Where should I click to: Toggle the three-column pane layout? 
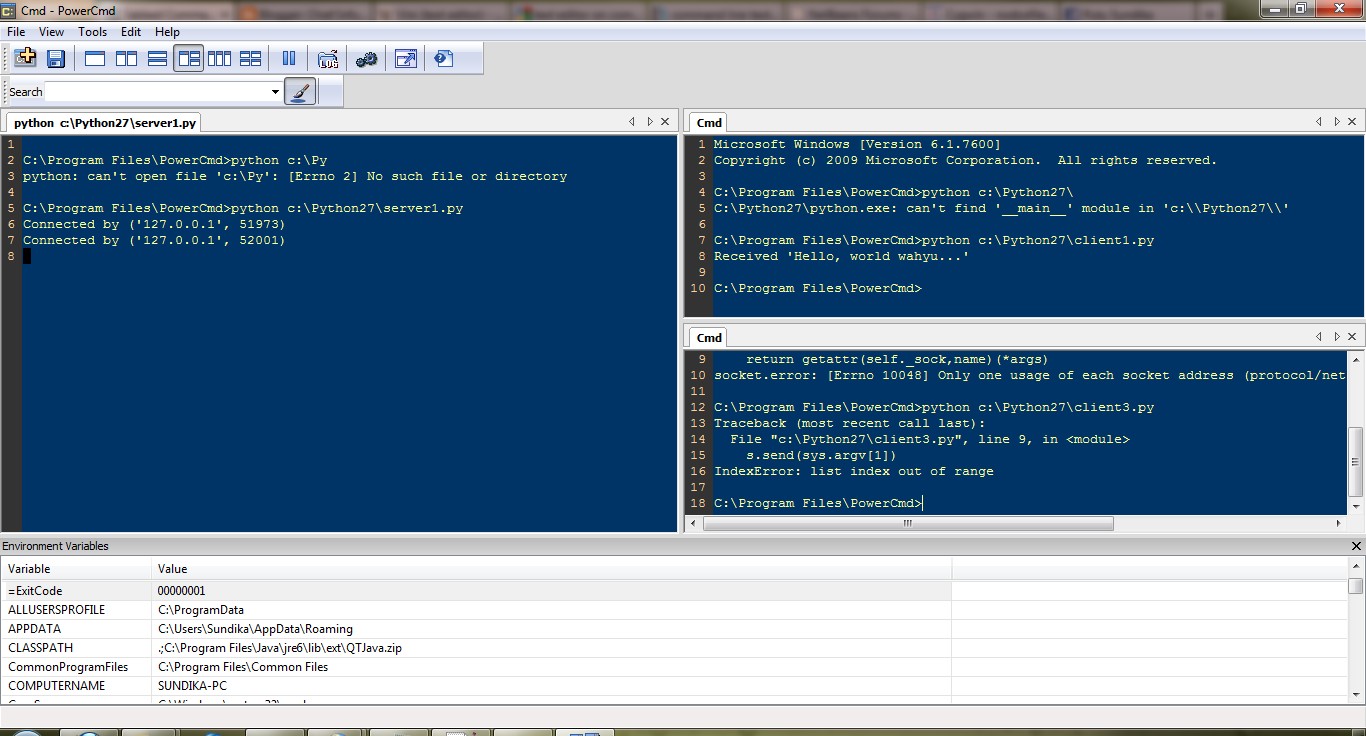[220, 58]
